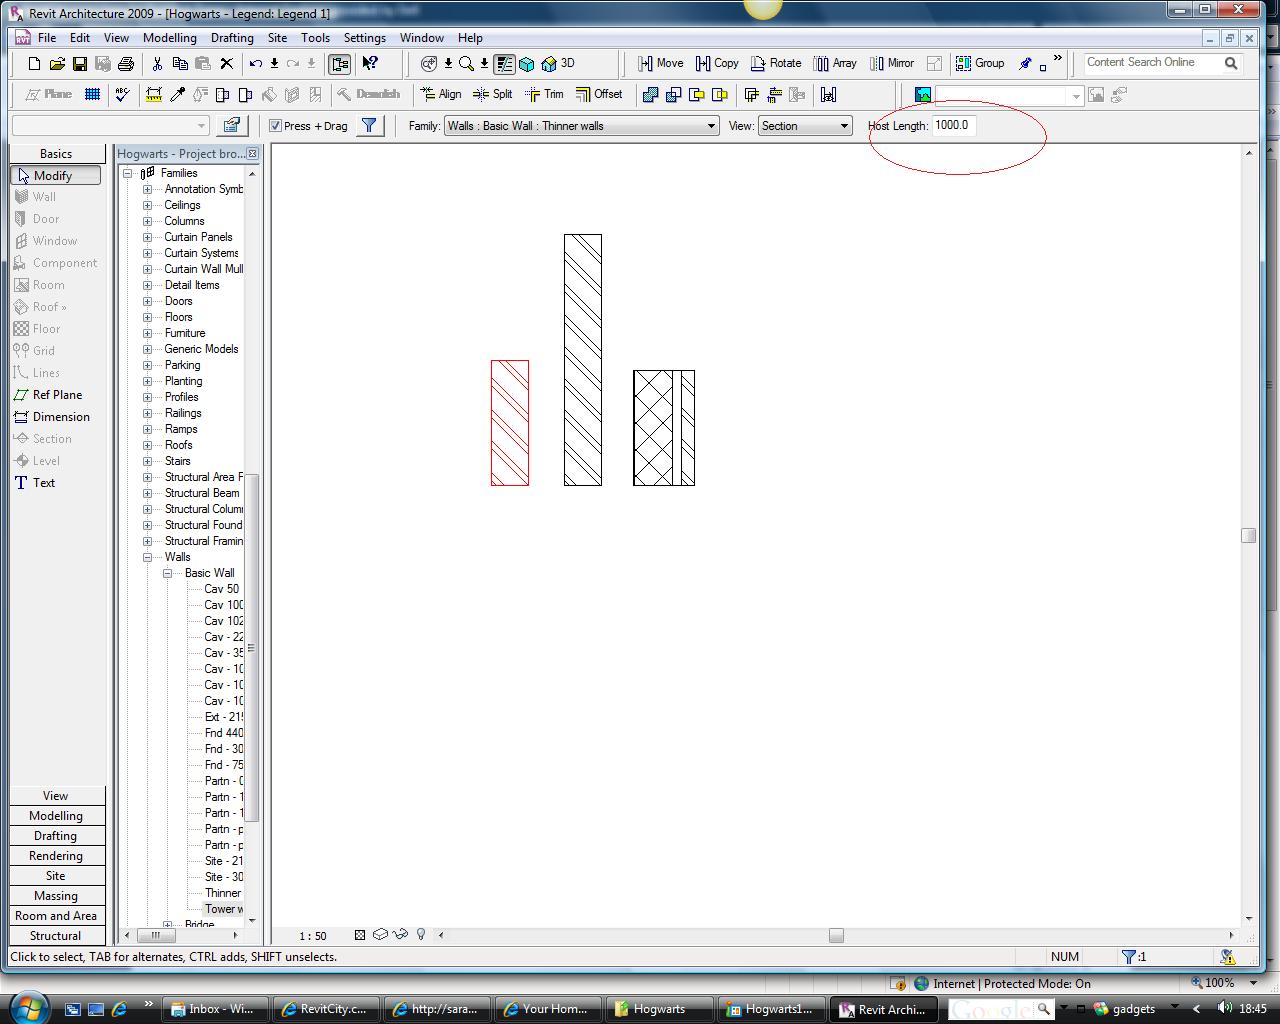Select the Move tool
The image size is (1280, 1024).
click(660, 63)
